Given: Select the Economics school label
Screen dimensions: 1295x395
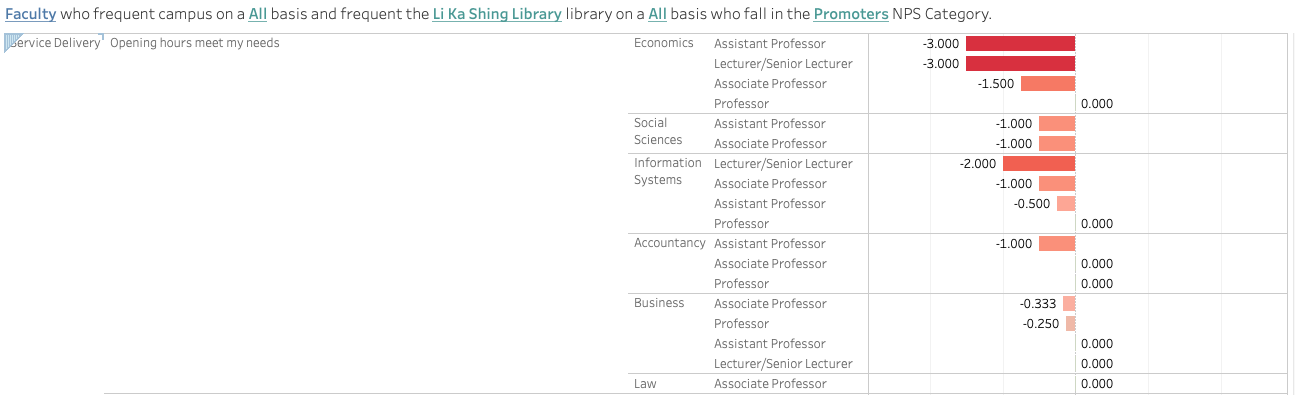Looking at the screenshot, I should pos(664,43).
